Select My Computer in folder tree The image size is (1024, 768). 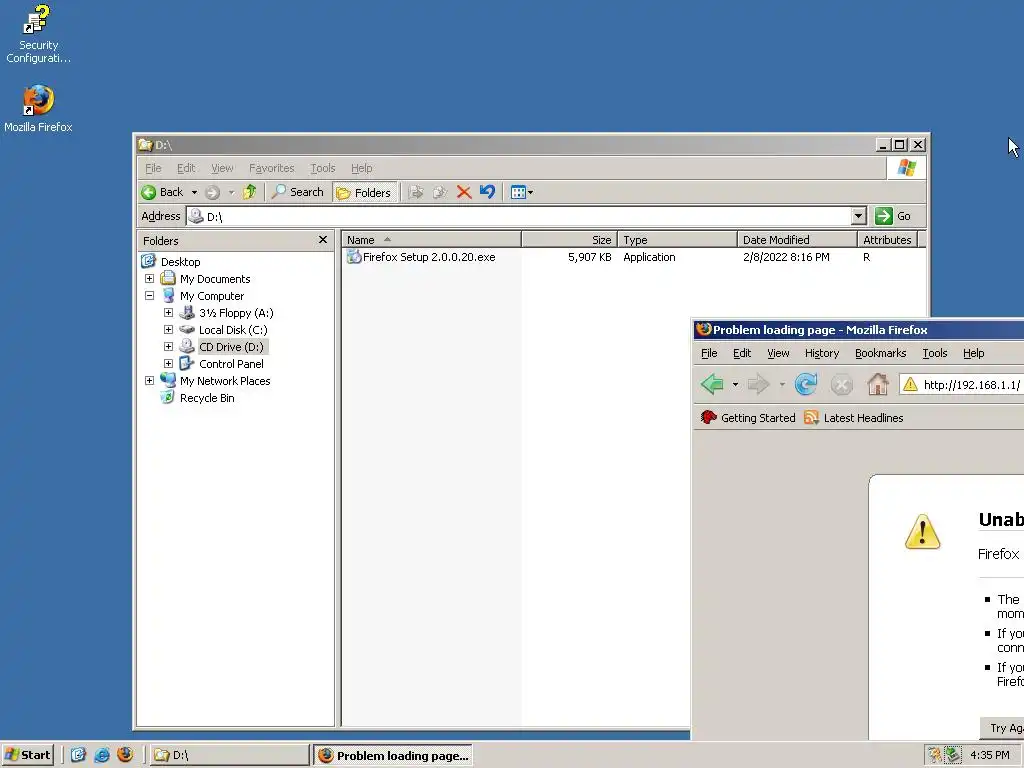click(x=212, y=296)
